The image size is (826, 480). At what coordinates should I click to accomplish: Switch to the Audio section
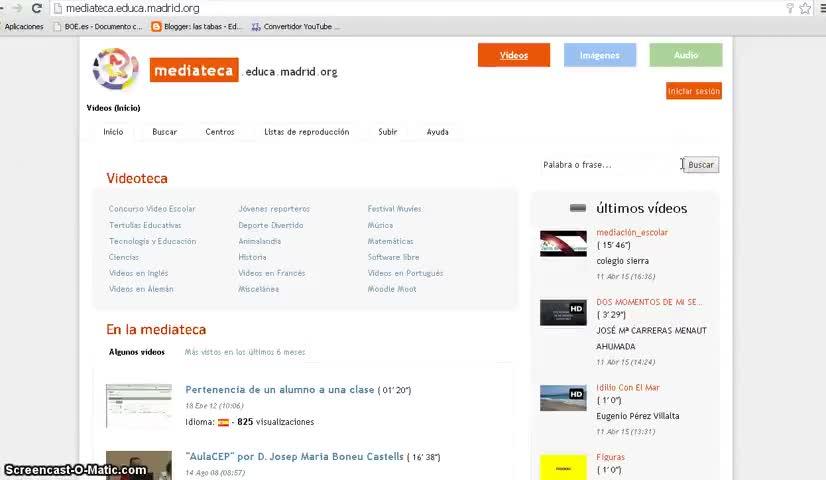click(x=685, y=55)
